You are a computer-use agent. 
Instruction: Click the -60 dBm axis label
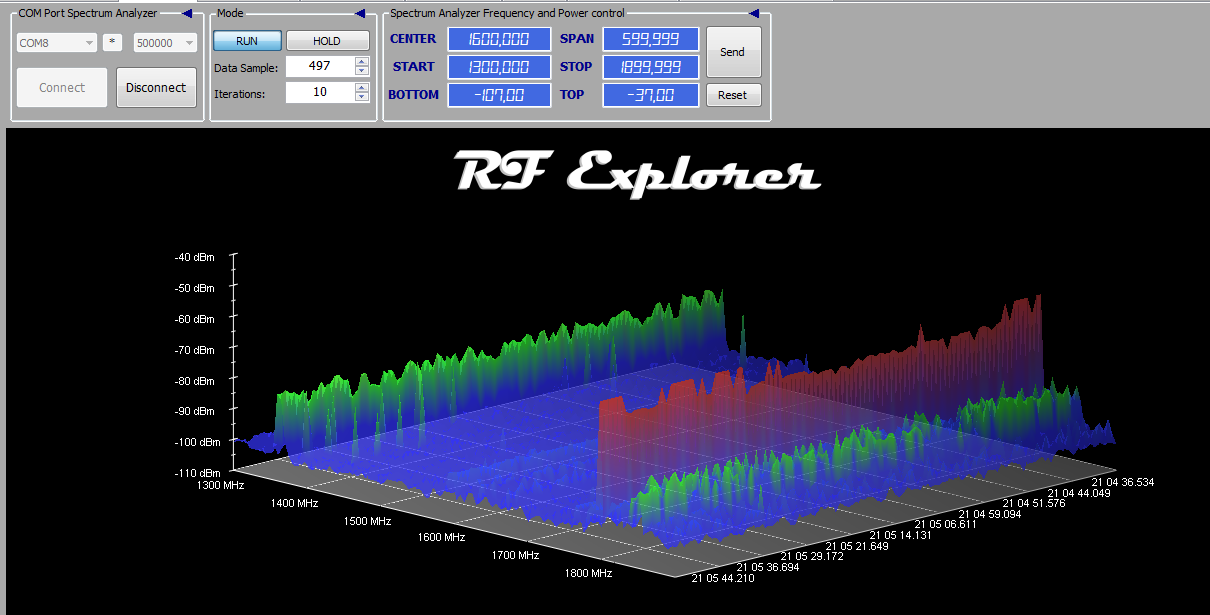click(194, 319)
